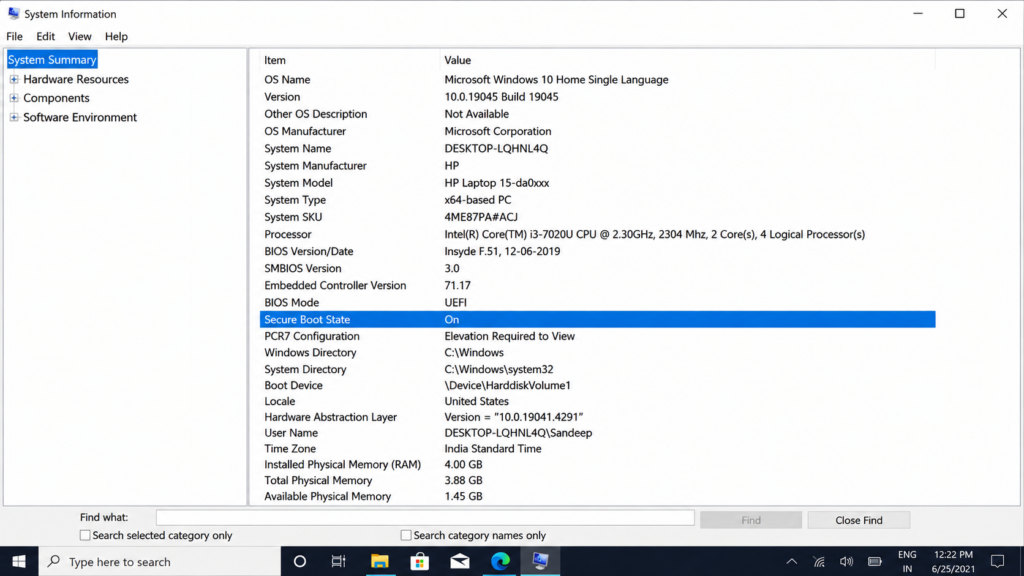Open the Help menu
This screenshot has width=1024, height=576.
click(x=116, y=37)
